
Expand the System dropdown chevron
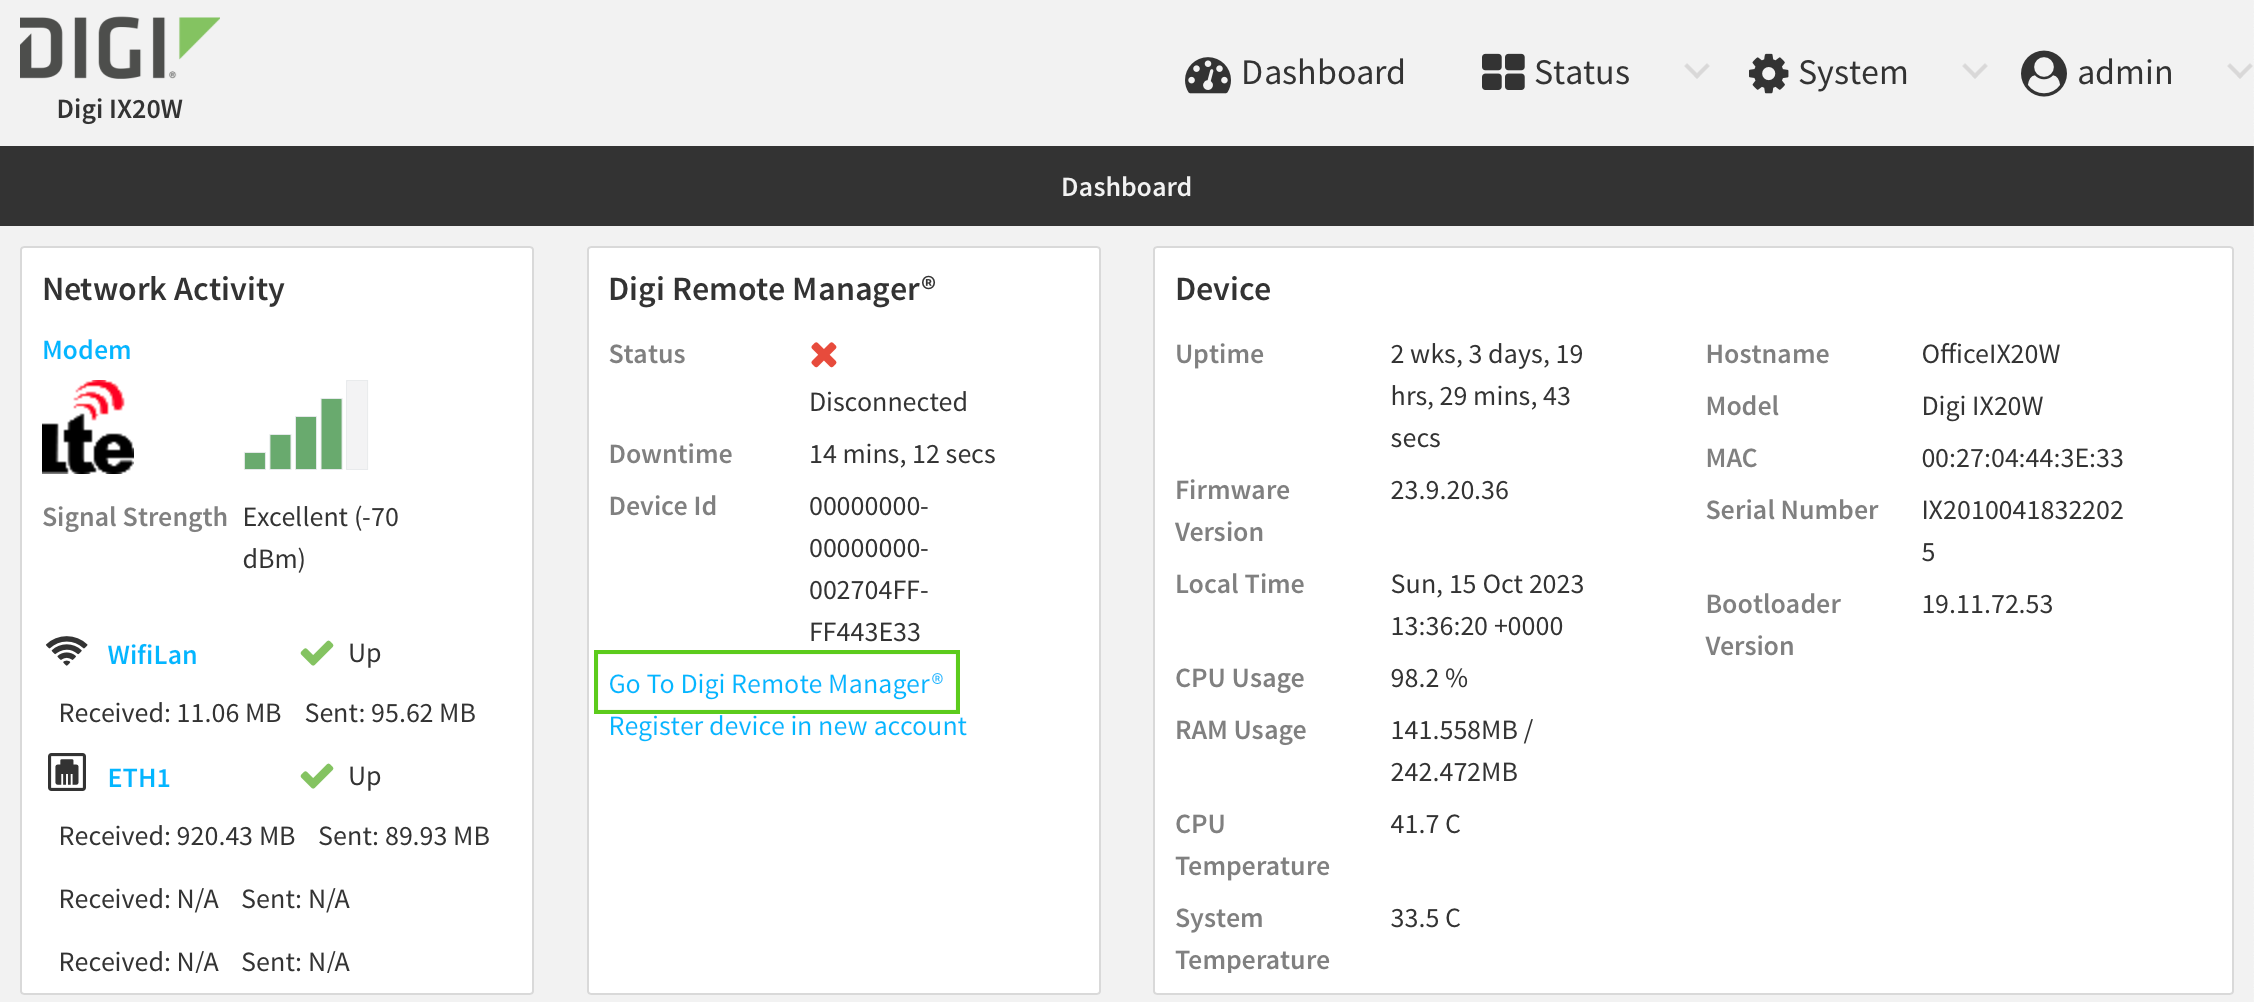click(x=1974, y=72)
